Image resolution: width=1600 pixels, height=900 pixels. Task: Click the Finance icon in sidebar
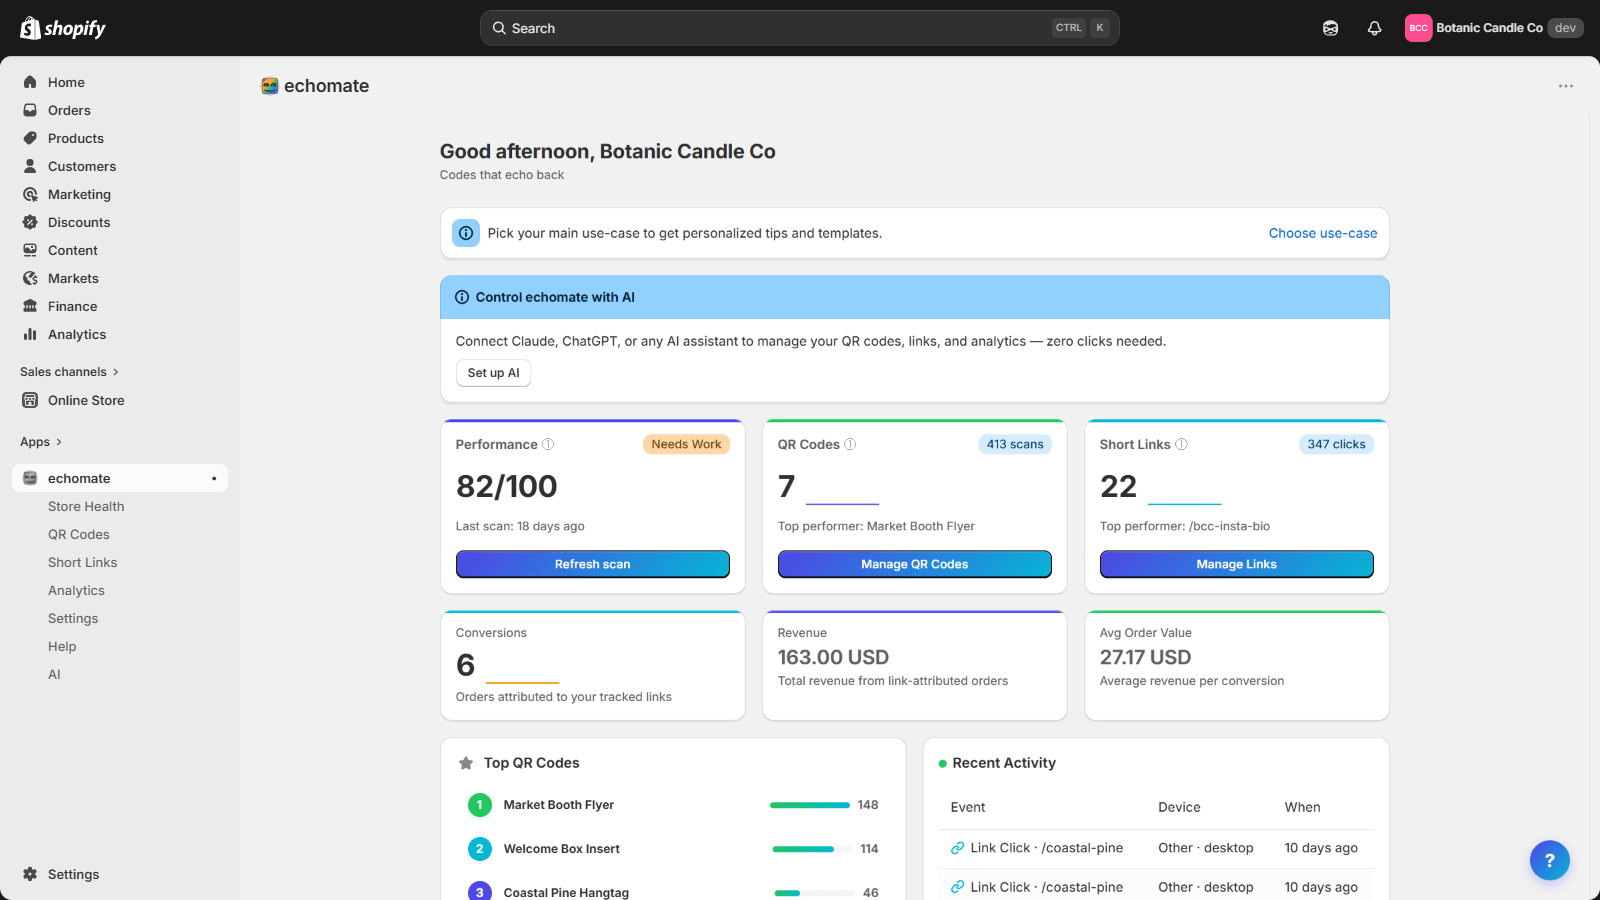click(30, 306)
